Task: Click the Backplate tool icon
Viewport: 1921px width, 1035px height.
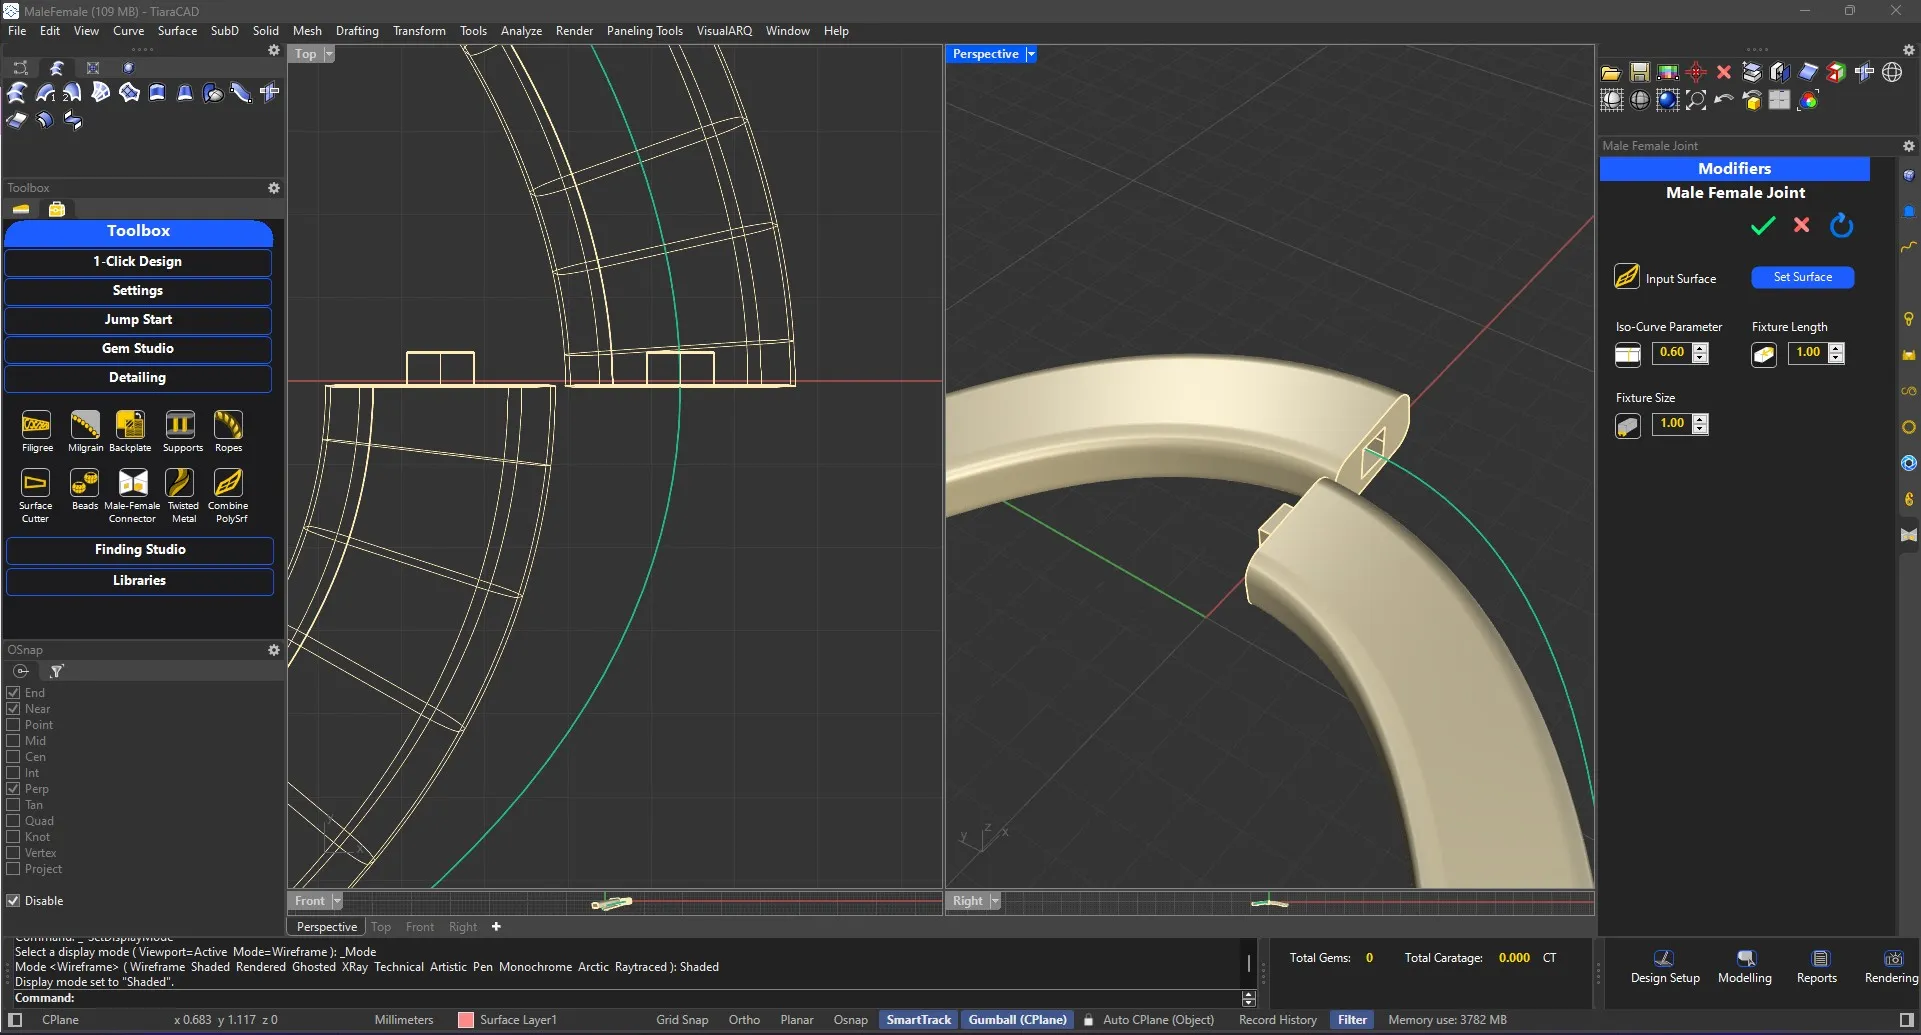Action: [130, 426]
